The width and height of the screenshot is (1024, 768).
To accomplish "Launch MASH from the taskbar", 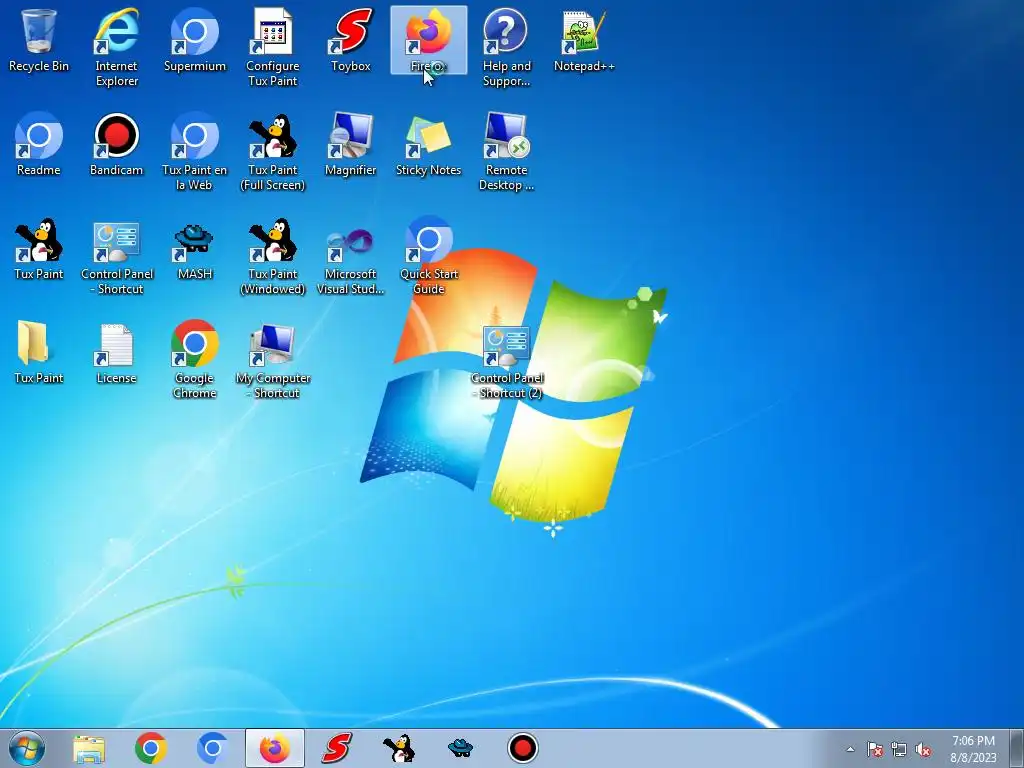I will click(x=460, y=748).
